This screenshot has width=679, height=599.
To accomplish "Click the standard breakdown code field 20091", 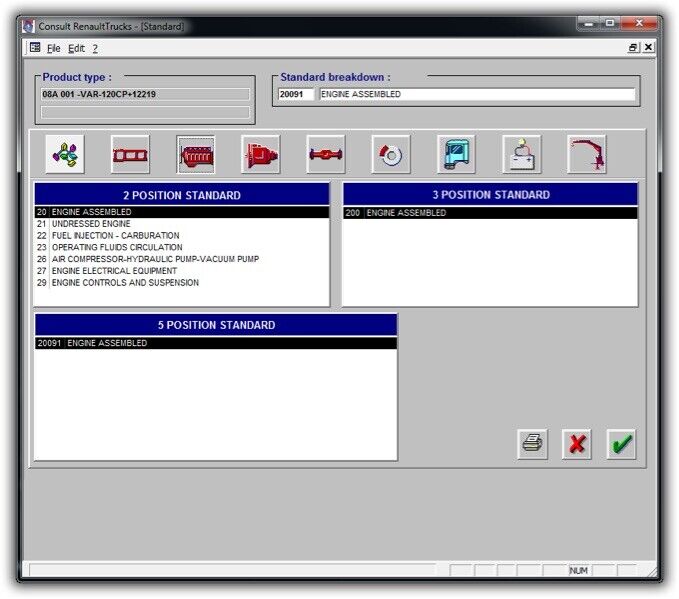I will coord(296,95).
